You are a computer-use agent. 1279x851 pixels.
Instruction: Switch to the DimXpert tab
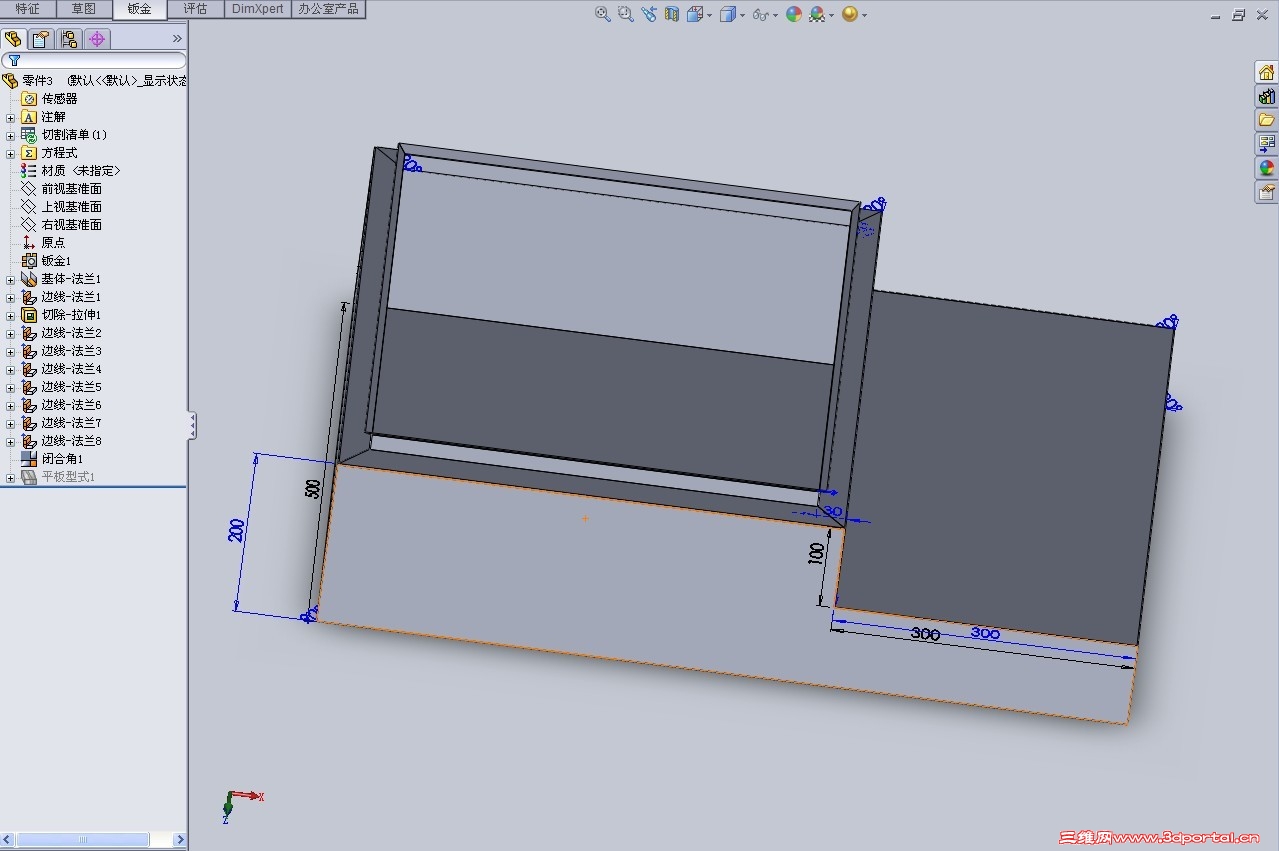coord(258,9)
